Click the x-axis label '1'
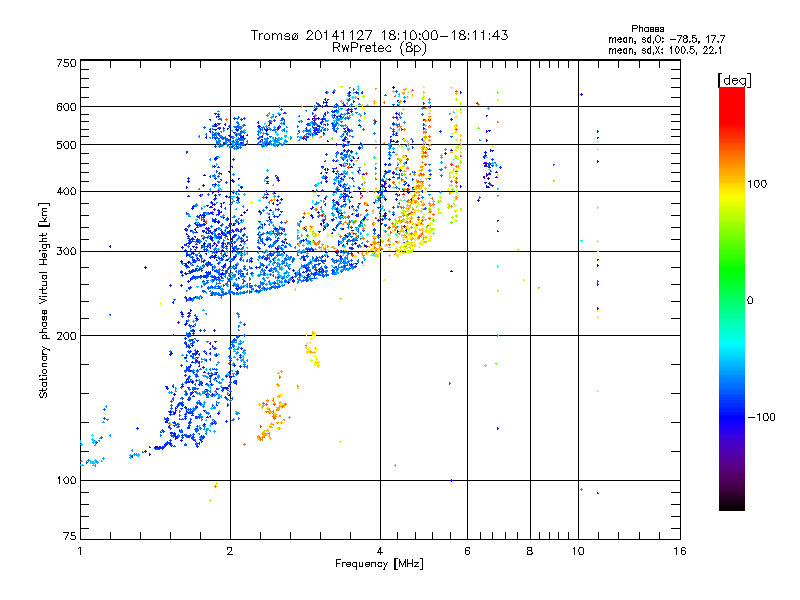800x600 pixels. [80, 551]
